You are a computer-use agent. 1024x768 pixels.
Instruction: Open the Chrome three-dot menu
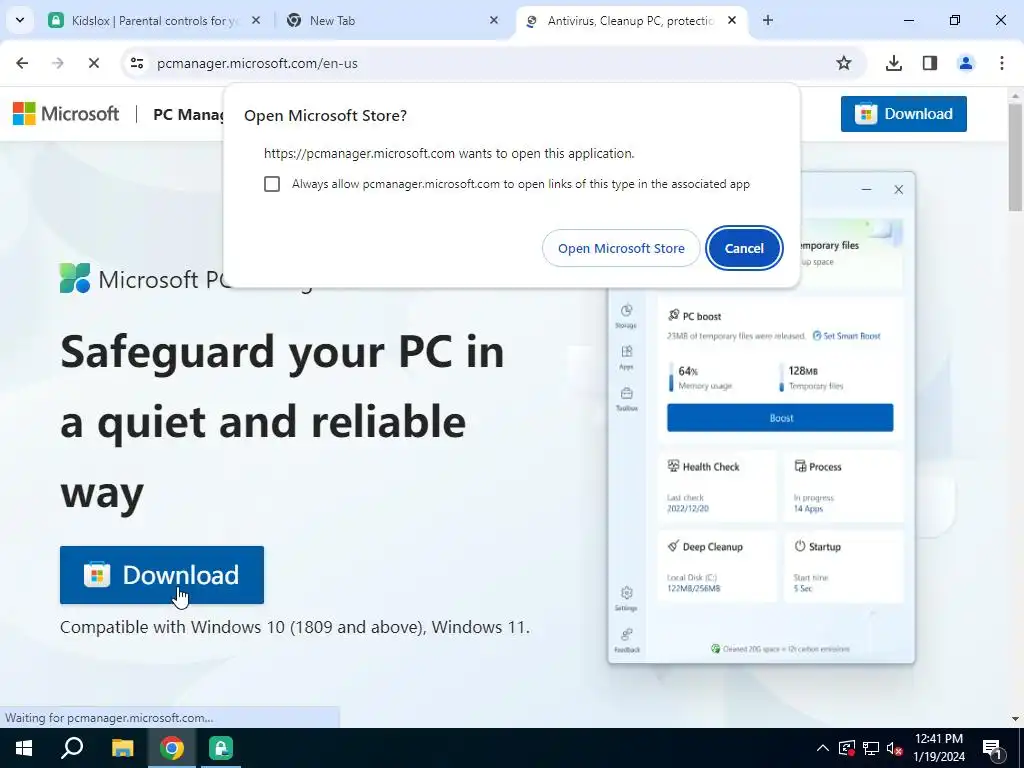[x=1002, y=63]
